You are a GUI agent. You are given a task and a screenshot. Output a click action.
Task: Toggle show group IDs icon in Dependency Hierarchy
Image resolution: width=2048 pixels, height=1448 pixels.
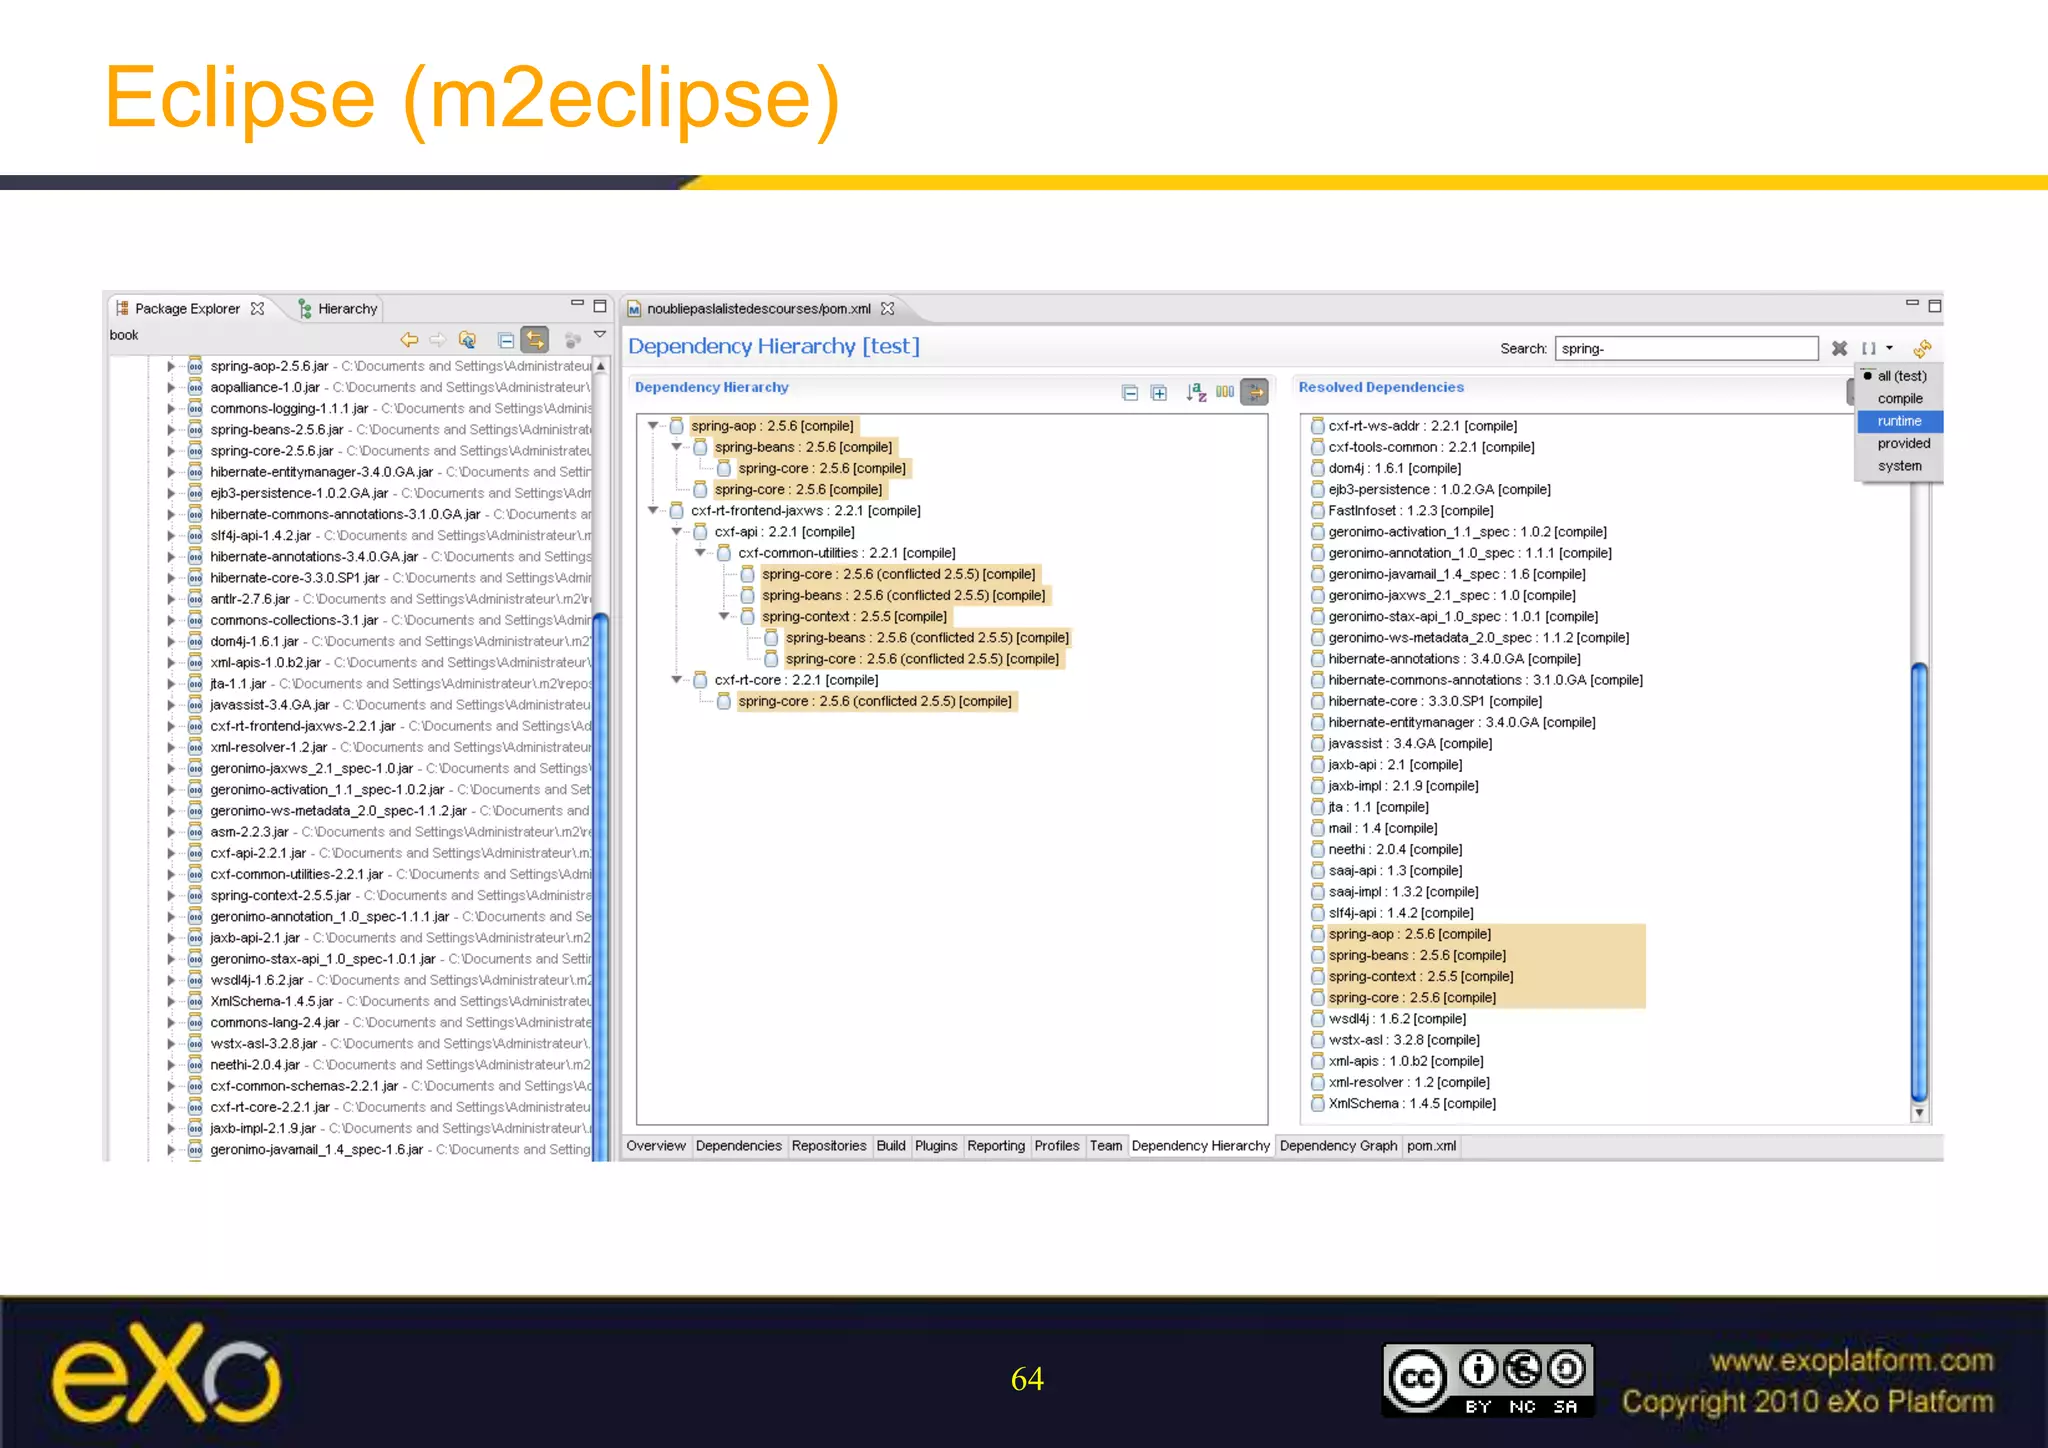[x=1225, y=391]
